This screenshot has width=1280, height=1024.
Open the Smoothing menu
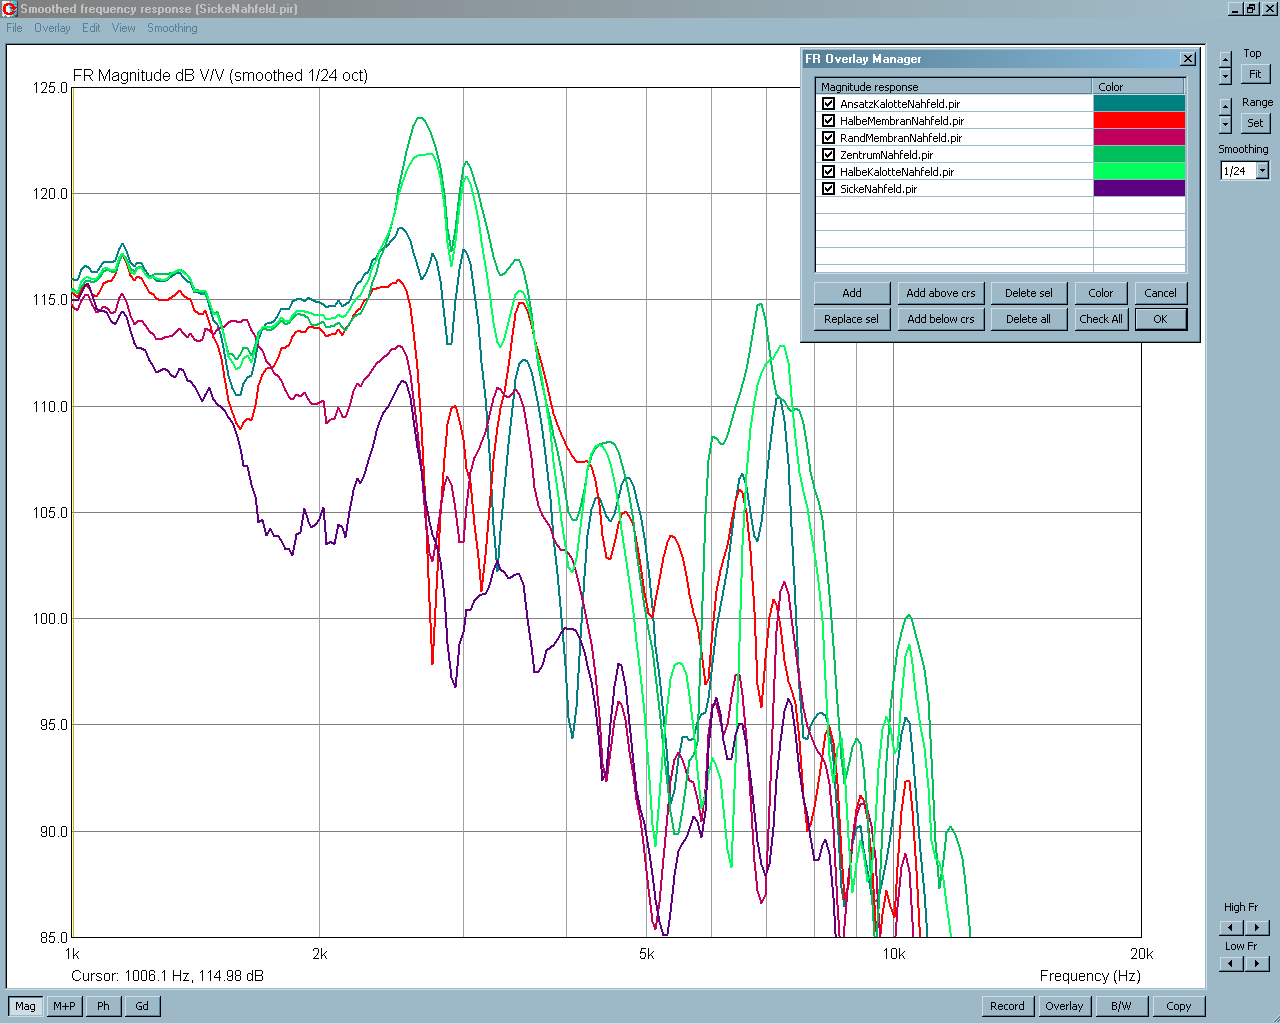point(172,28)
